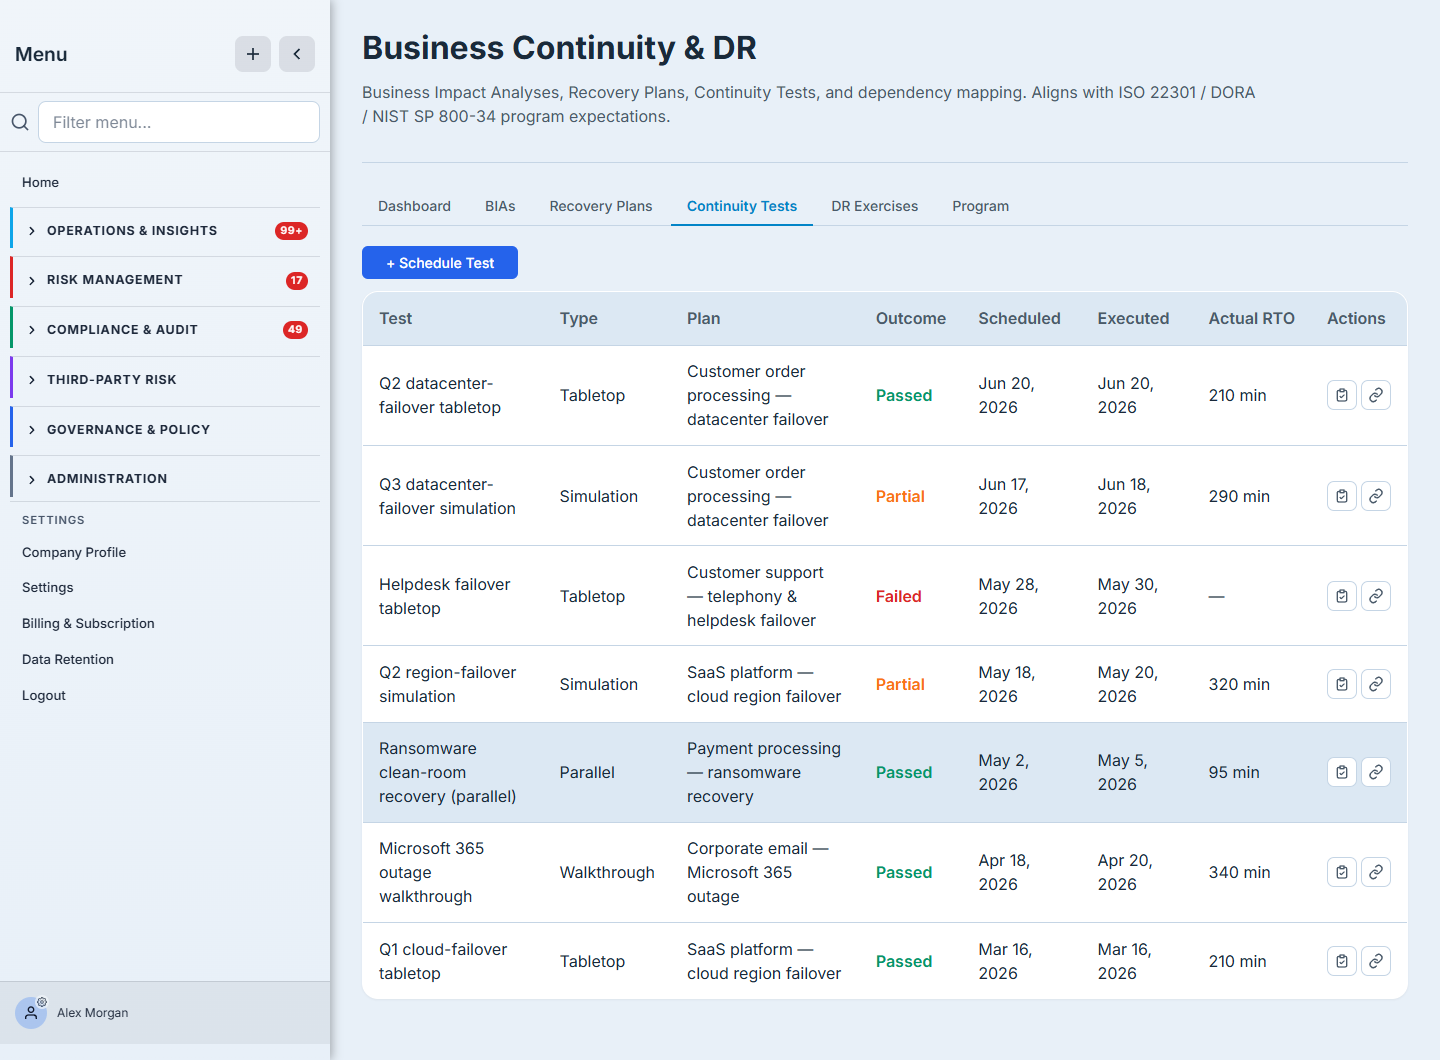
Task: Click the Schedule Test button
Action: pyautogui.click(x=440, y=263)
